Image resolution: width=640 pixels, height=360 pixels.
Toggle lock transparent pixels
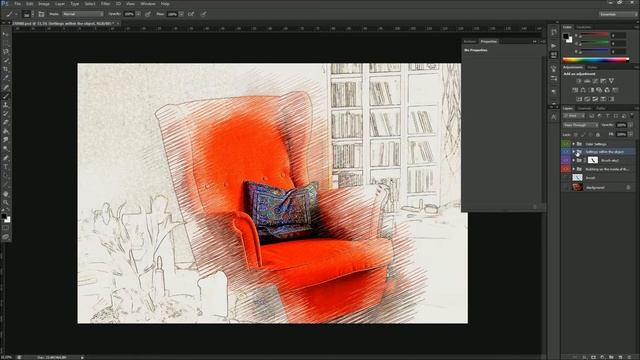pyautogui.click(x=576, y=134)
